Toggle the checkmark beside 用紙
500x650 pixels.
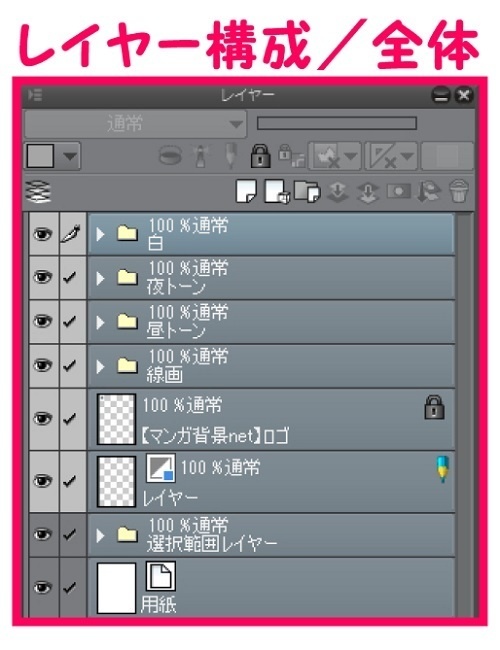pos(71,587)
